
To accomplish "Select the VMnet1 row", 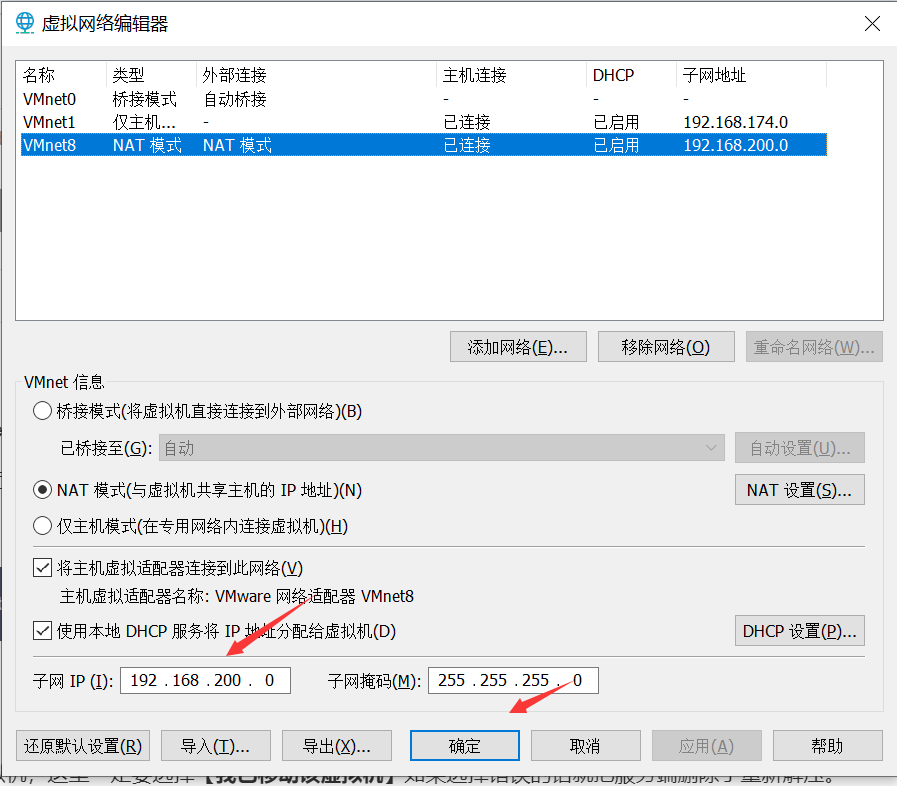I will (424, 122).
